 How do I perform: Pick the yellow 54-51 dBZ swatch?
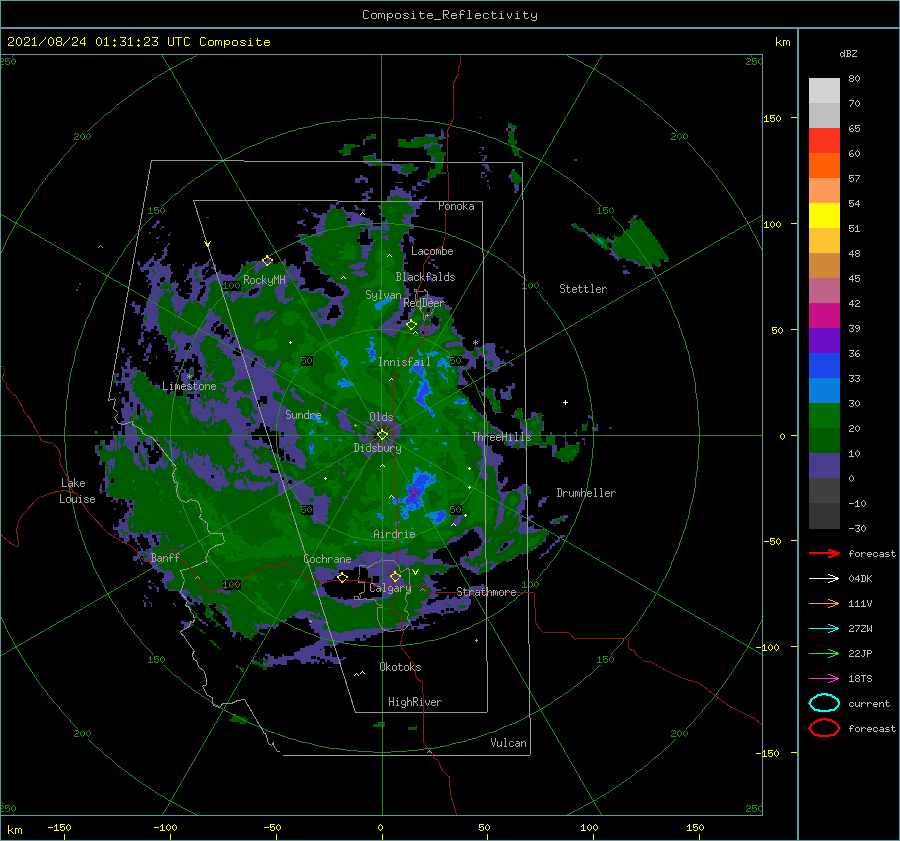824,216
